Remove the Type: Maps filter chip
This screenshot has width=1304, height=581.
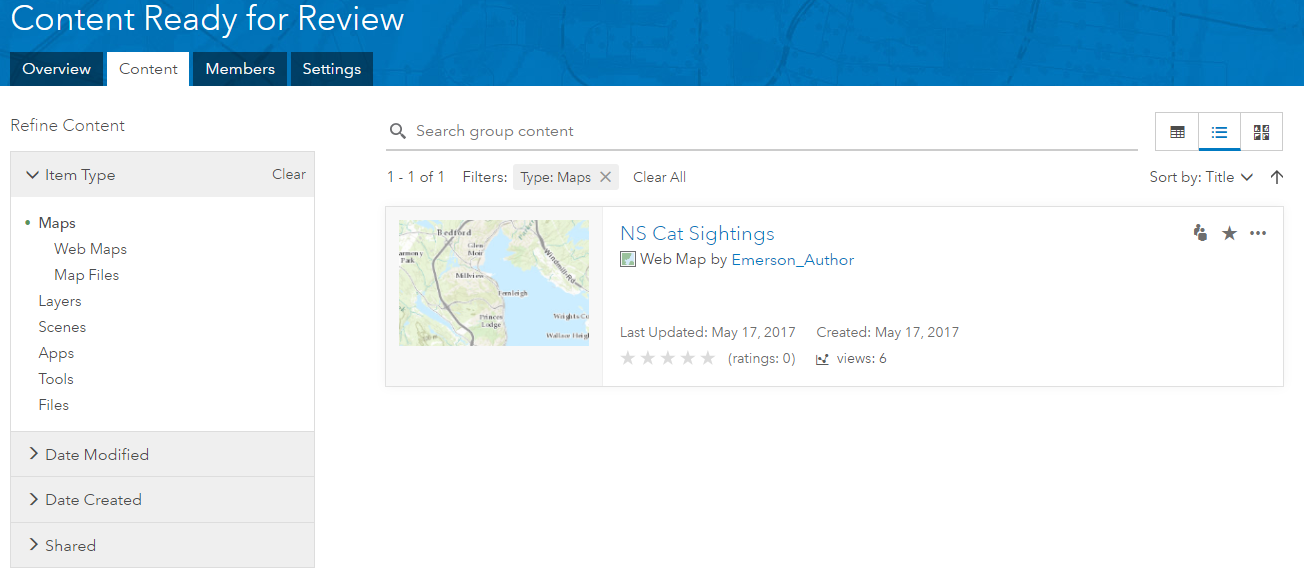tap(605, 177)
